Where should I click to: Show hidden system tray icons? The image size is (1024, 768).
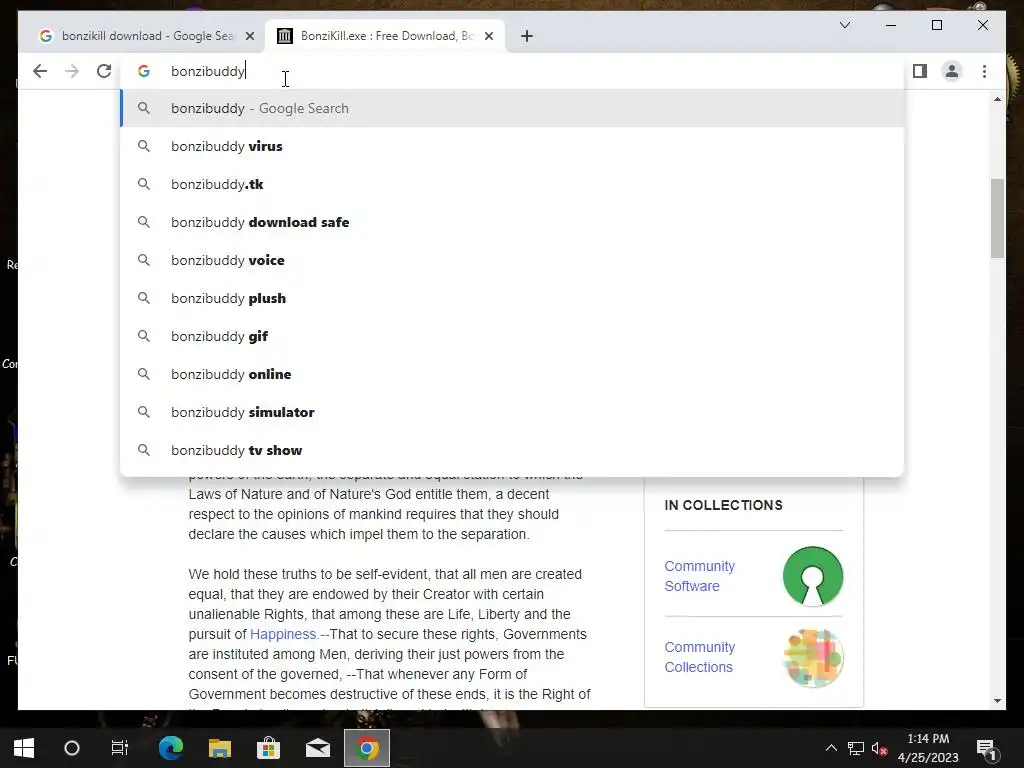point(831,748)
